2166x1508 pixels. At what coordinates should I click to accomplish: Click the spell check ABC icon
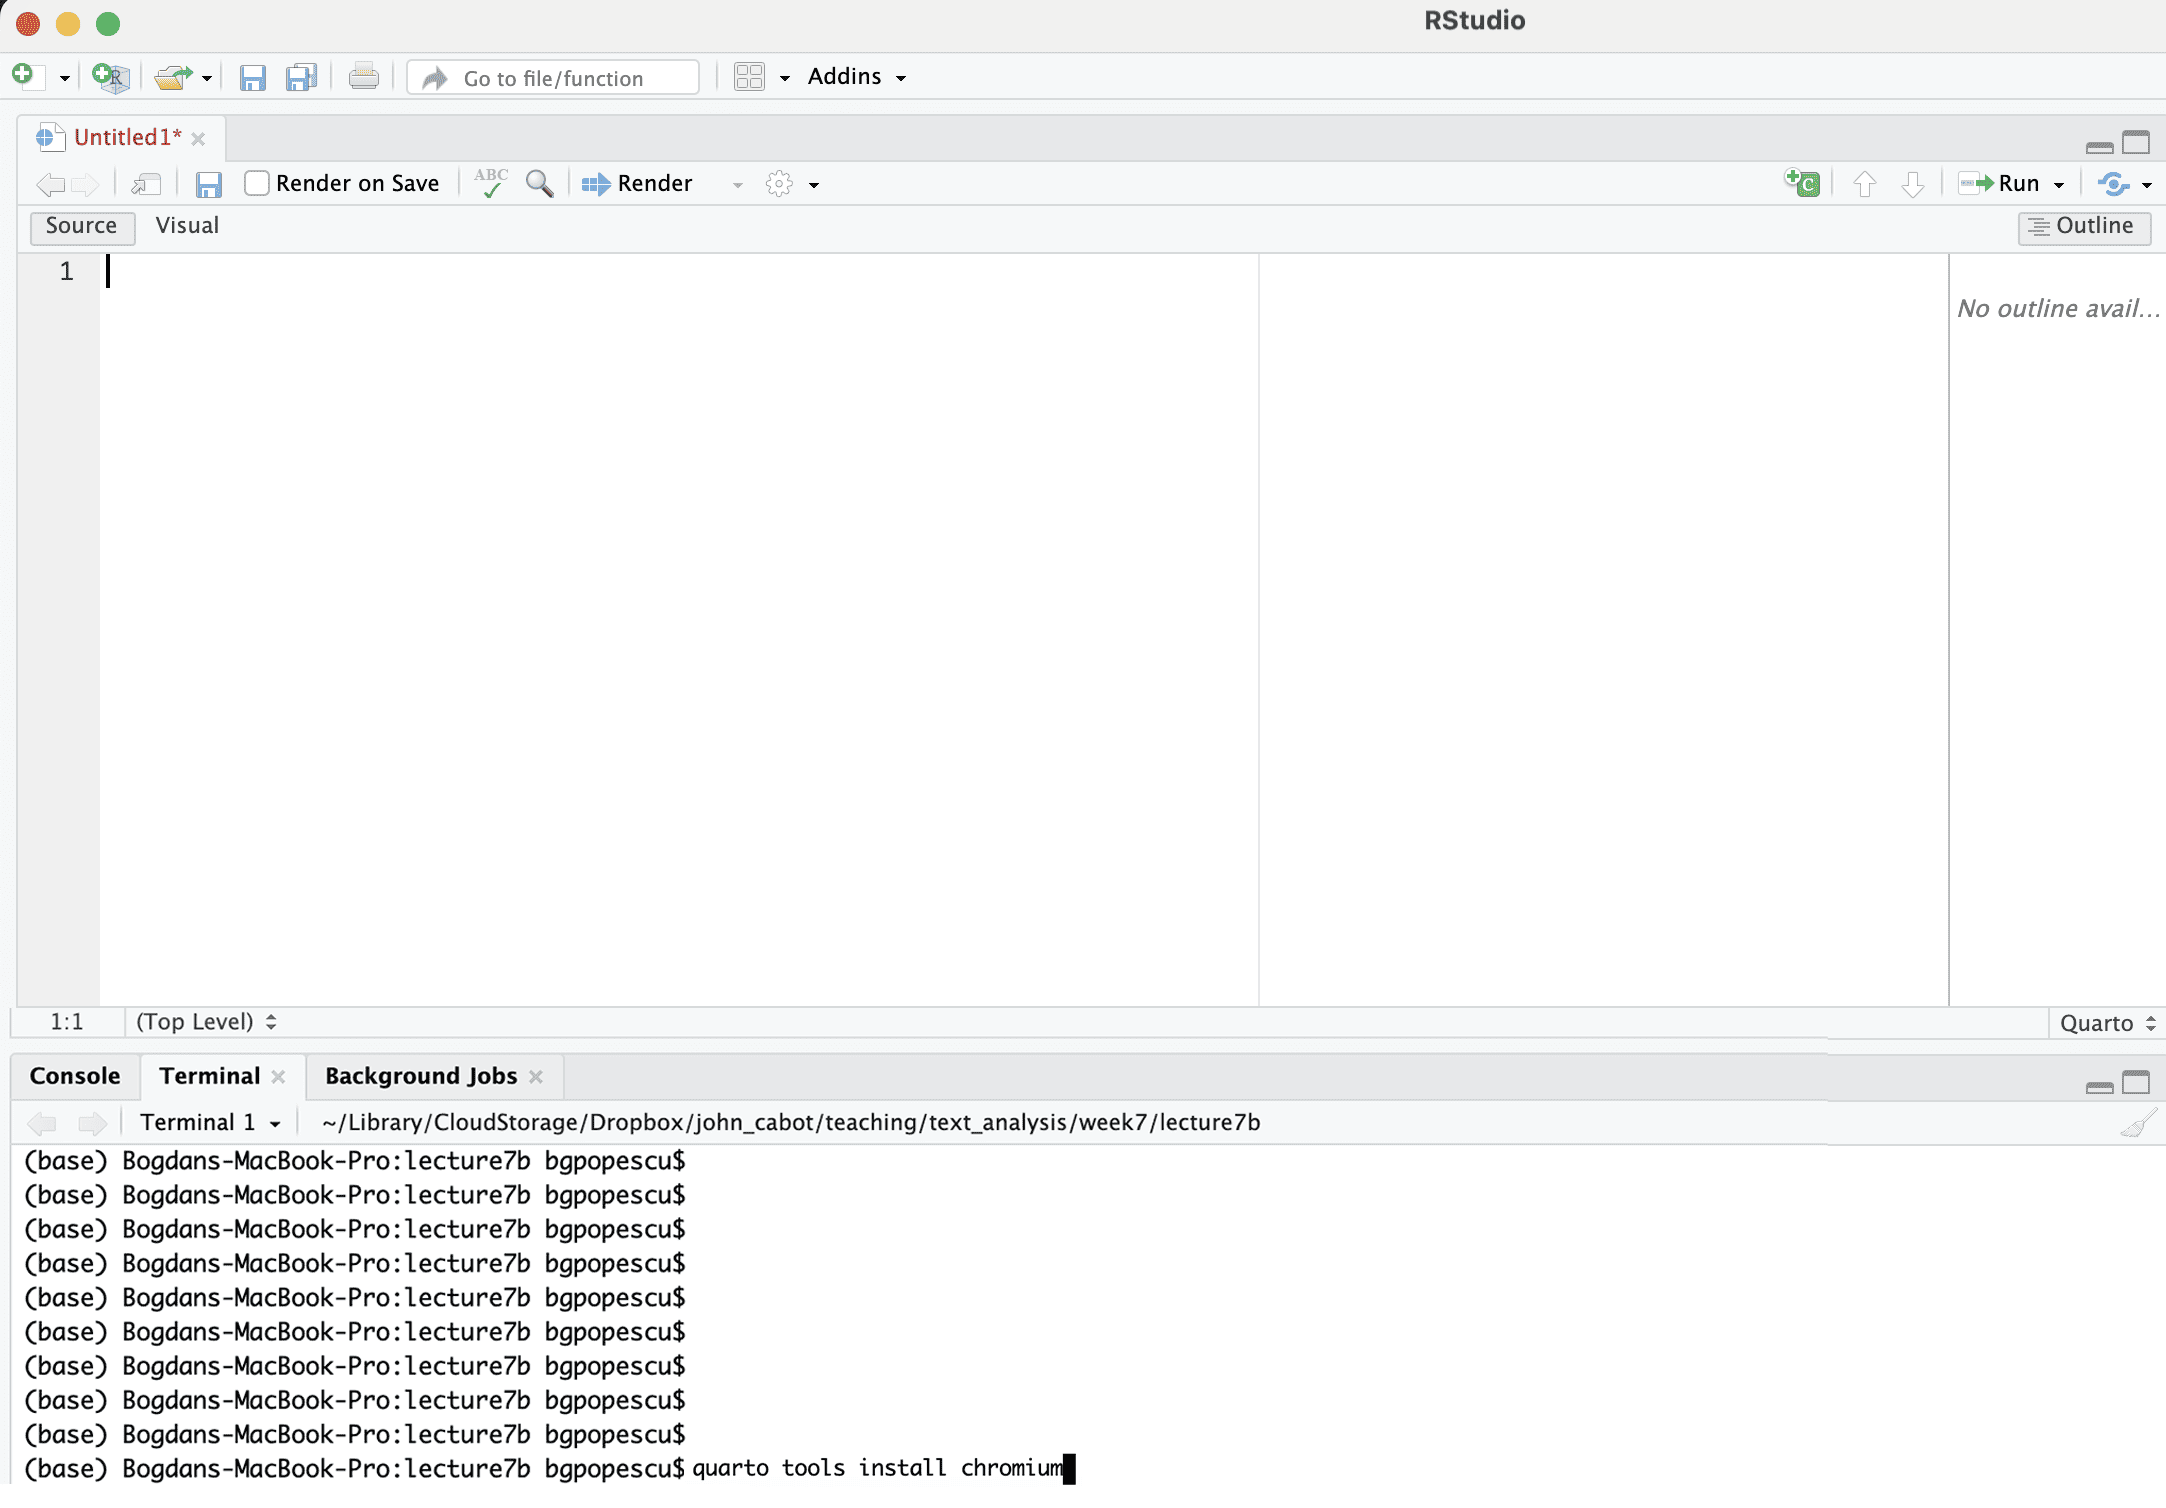(490, 183)
